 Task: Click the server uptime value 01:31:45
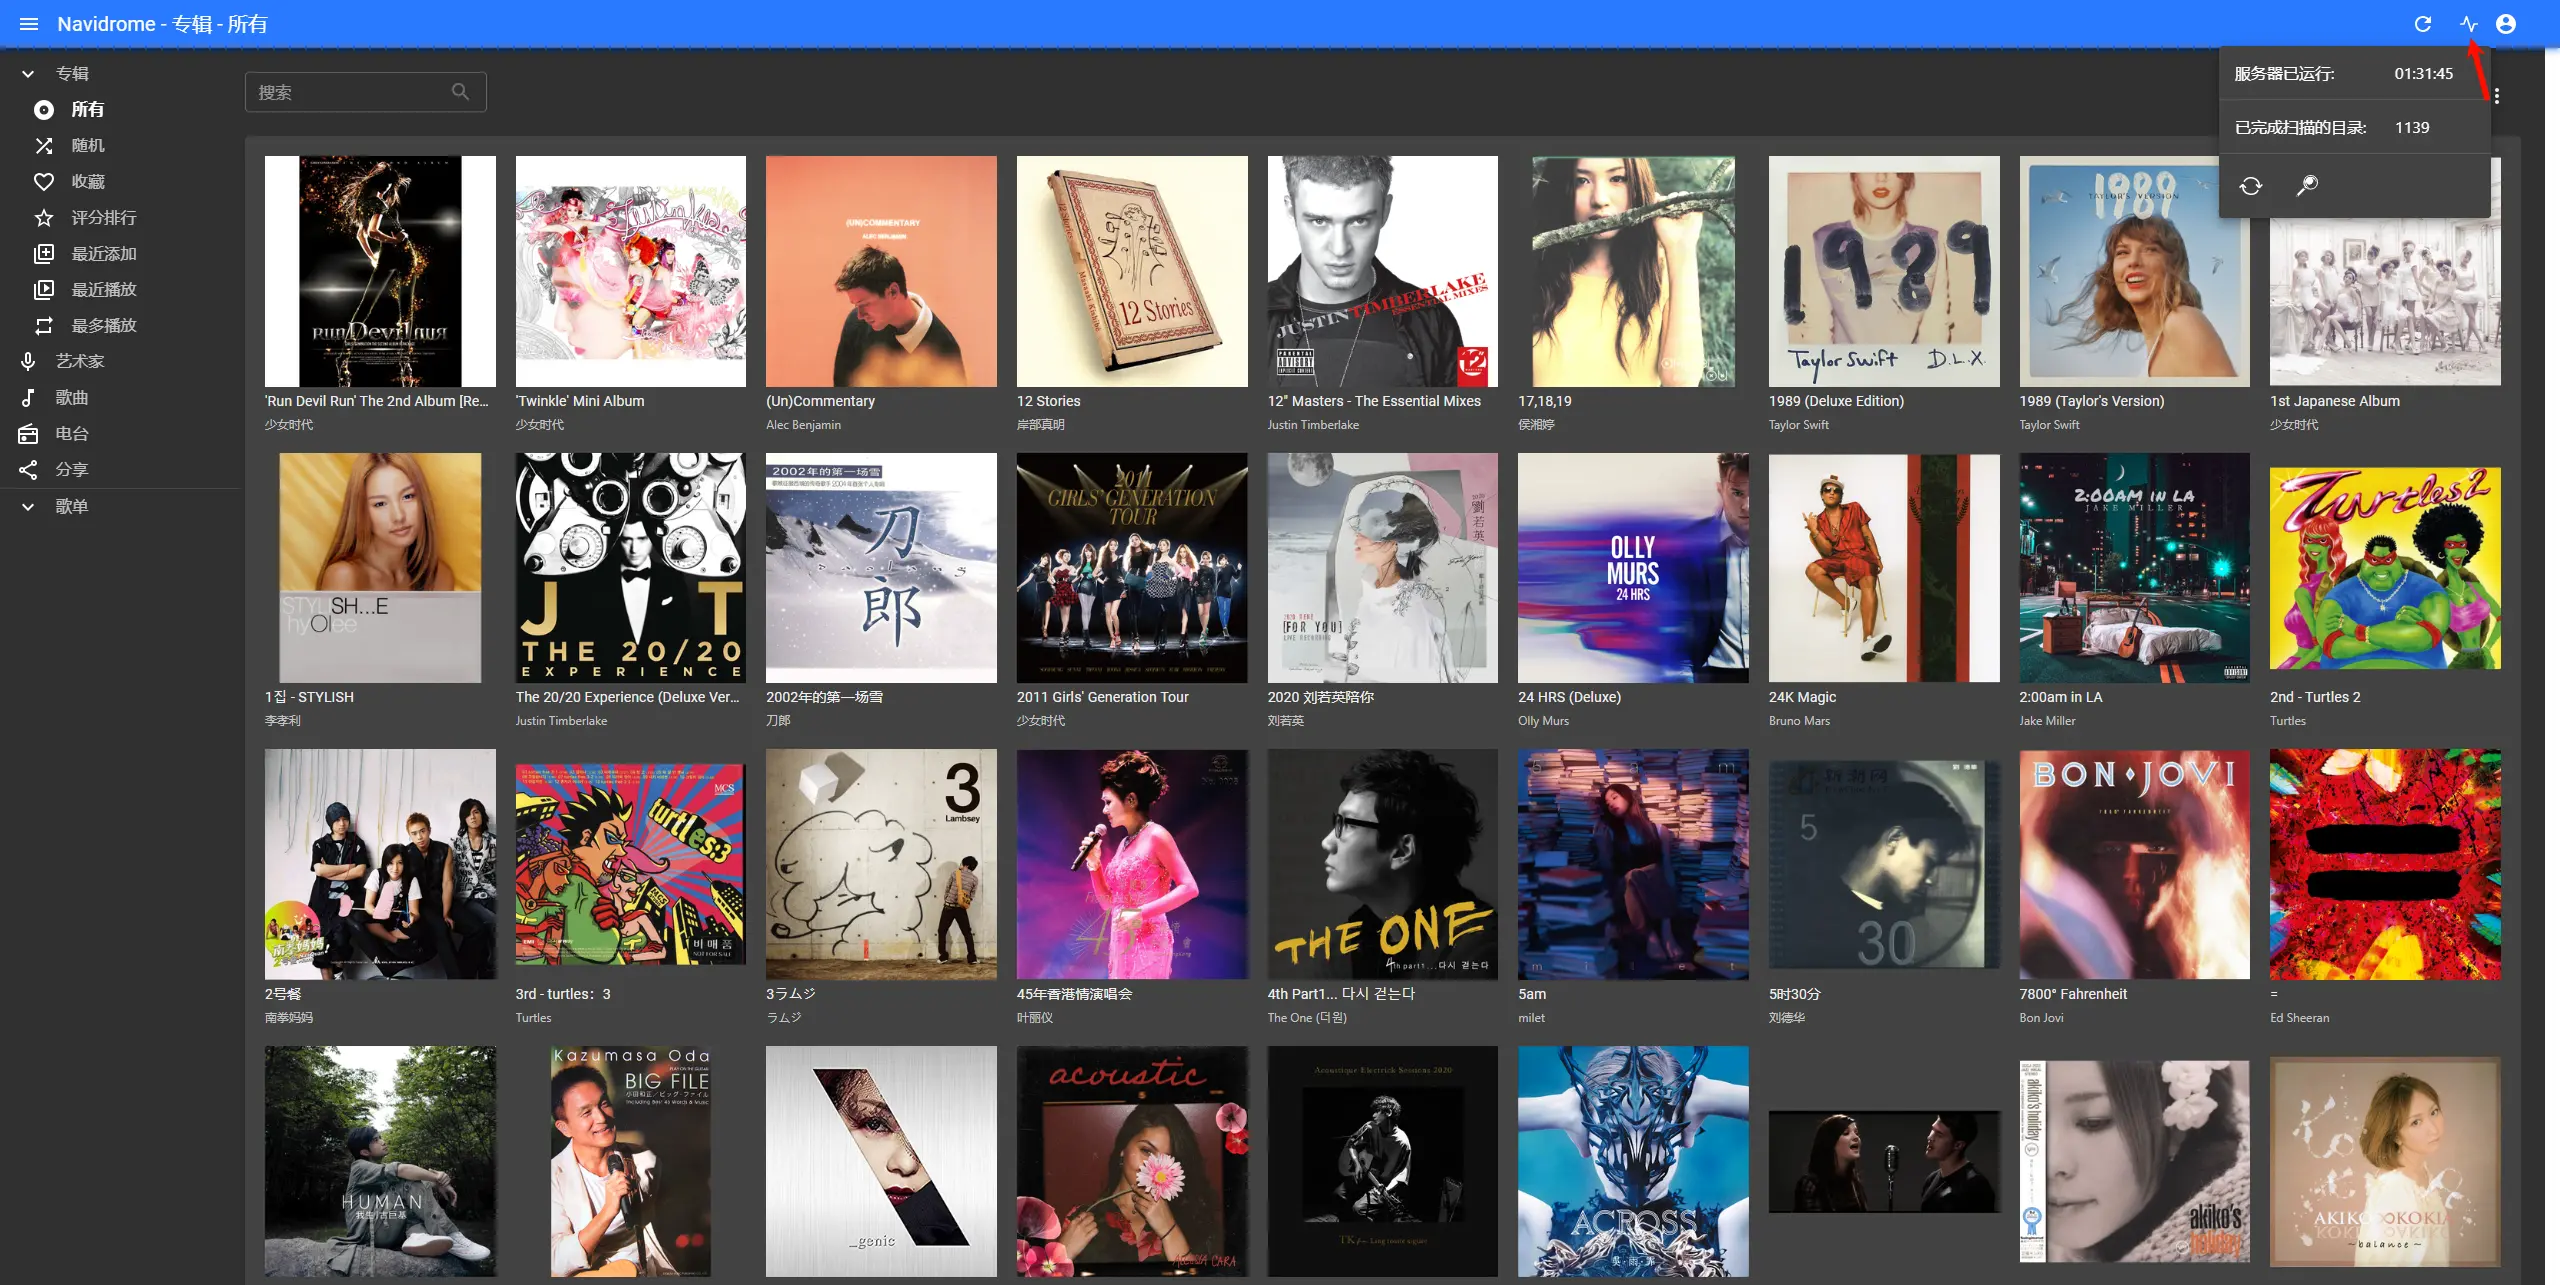click(x=2423, y=74)
